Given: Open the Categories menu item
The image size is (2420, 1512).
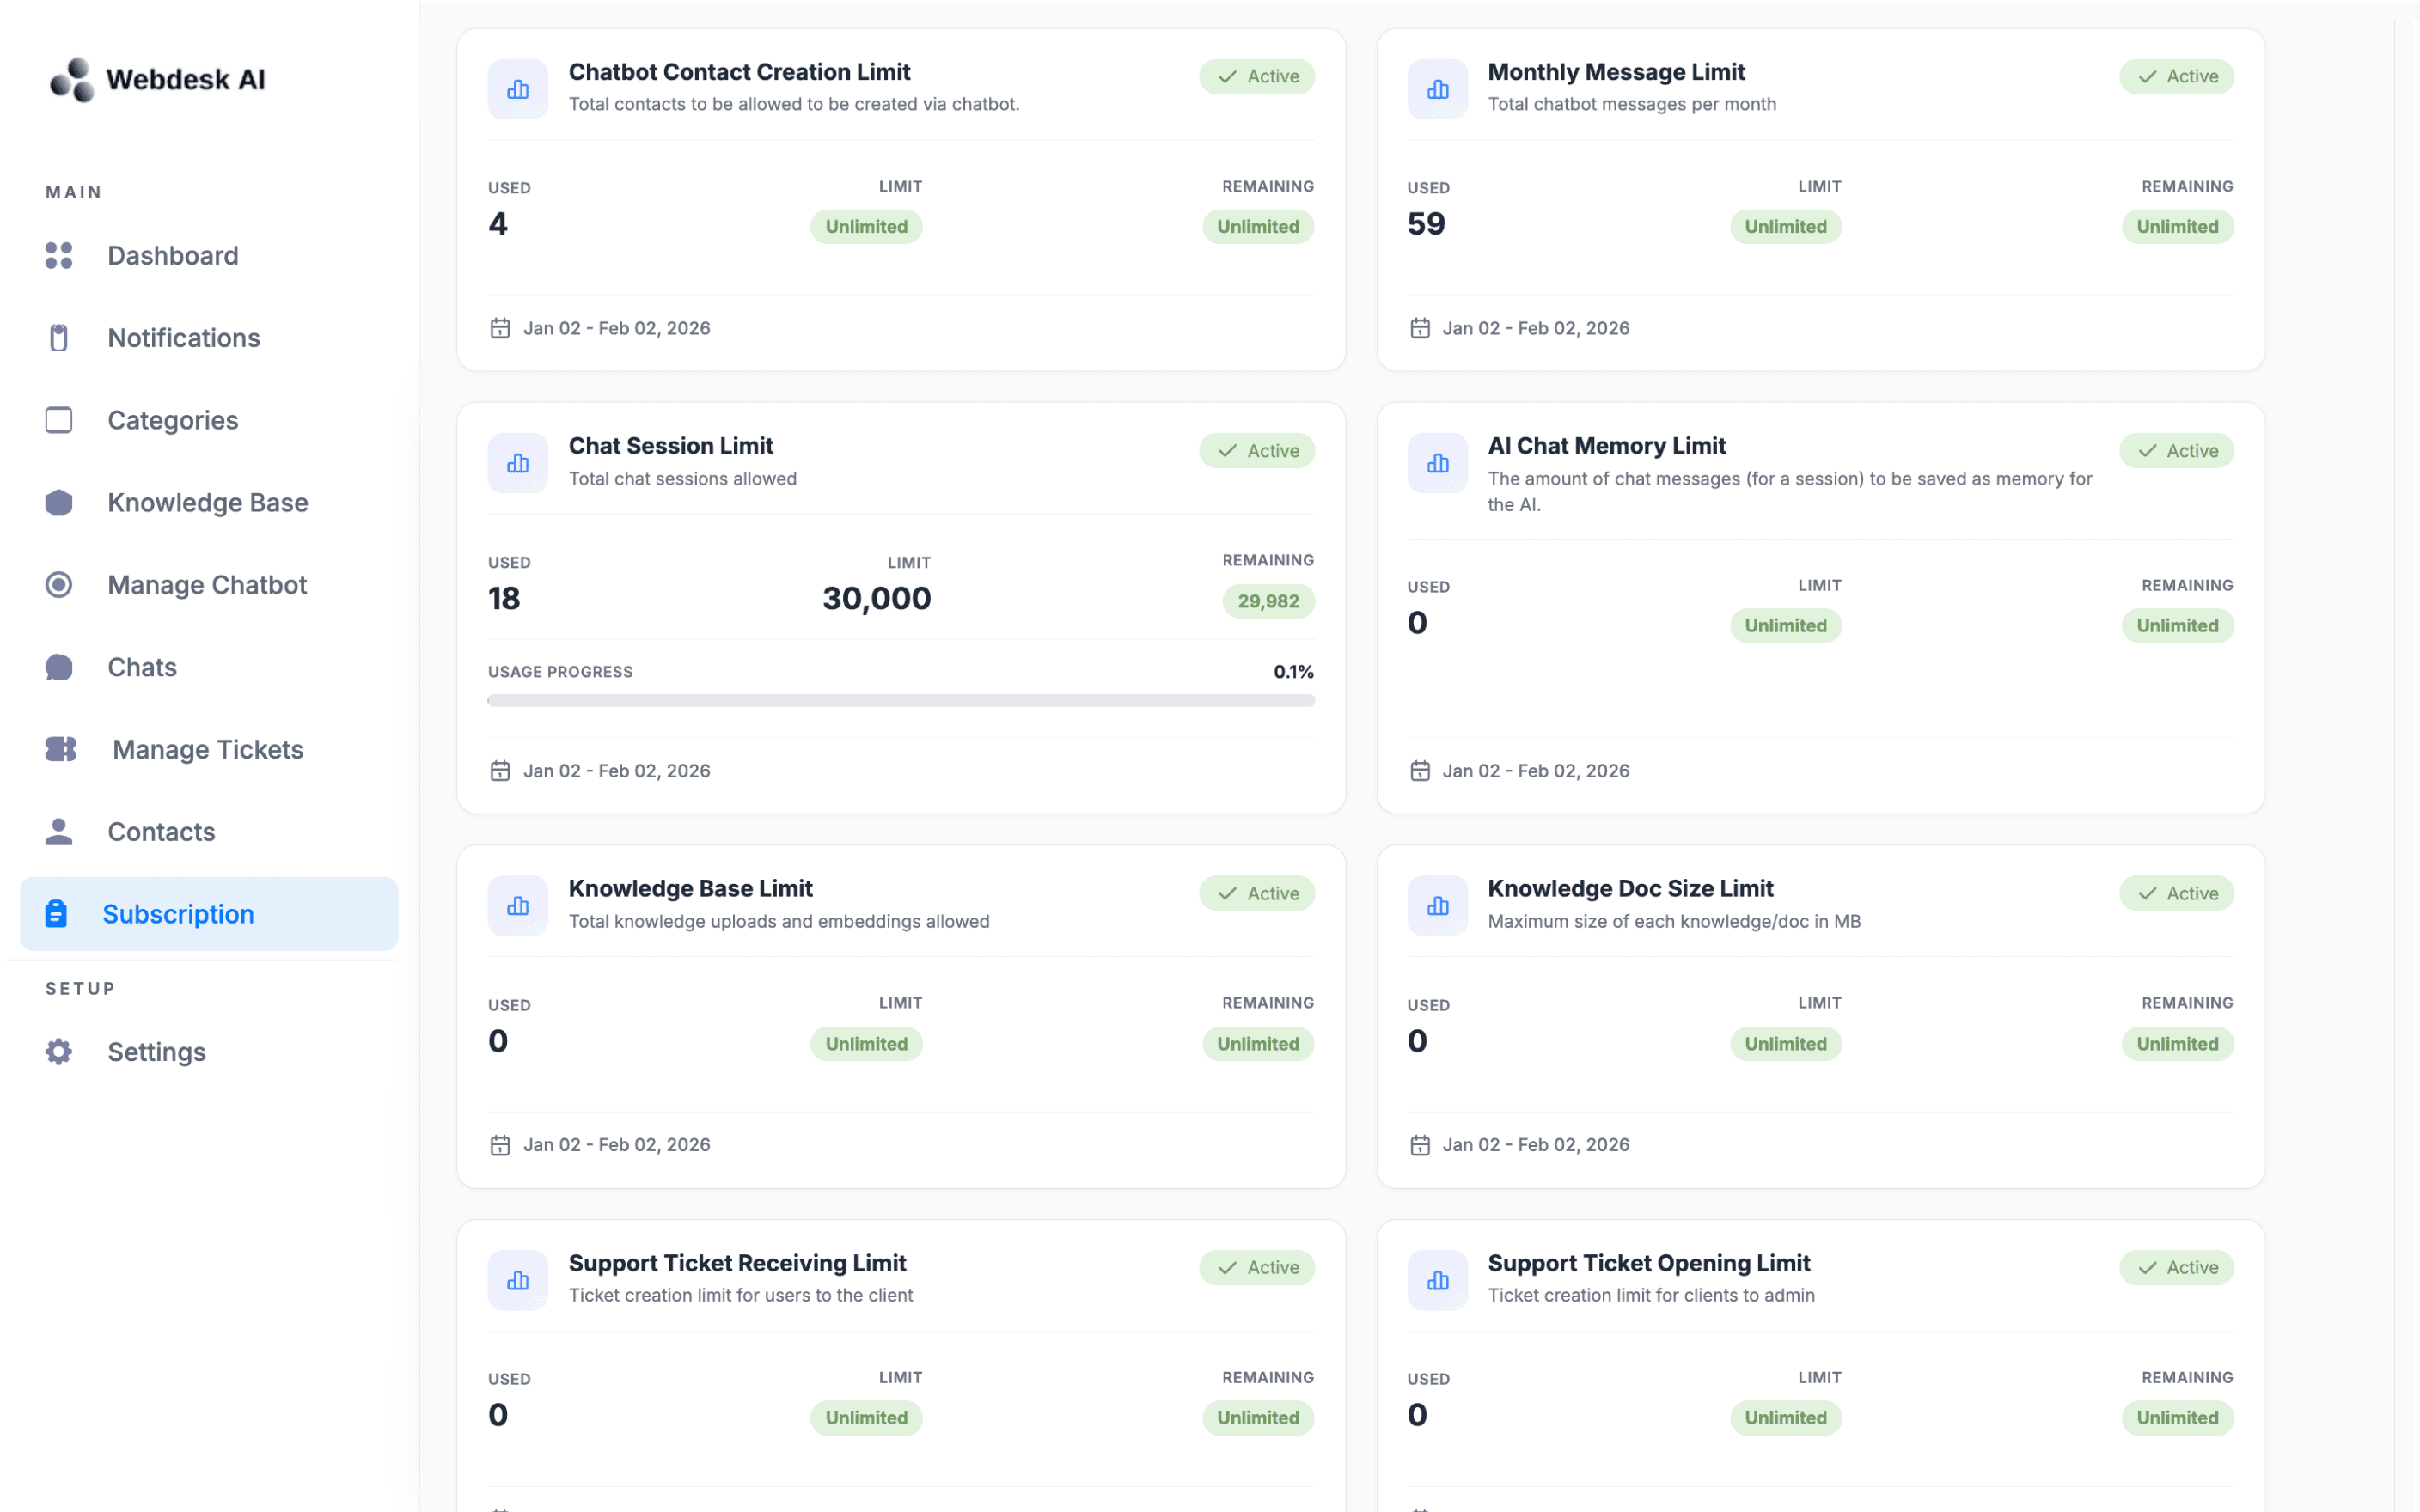Looking at the screenshot, I should click(172, 420).
